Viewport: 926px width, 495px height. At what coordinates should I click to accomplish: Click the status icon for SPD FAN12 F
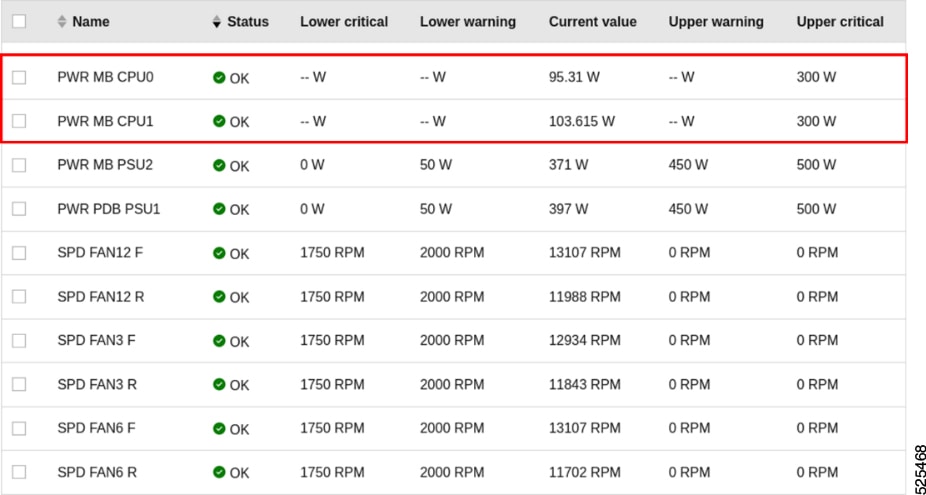[x=219, y=253]
